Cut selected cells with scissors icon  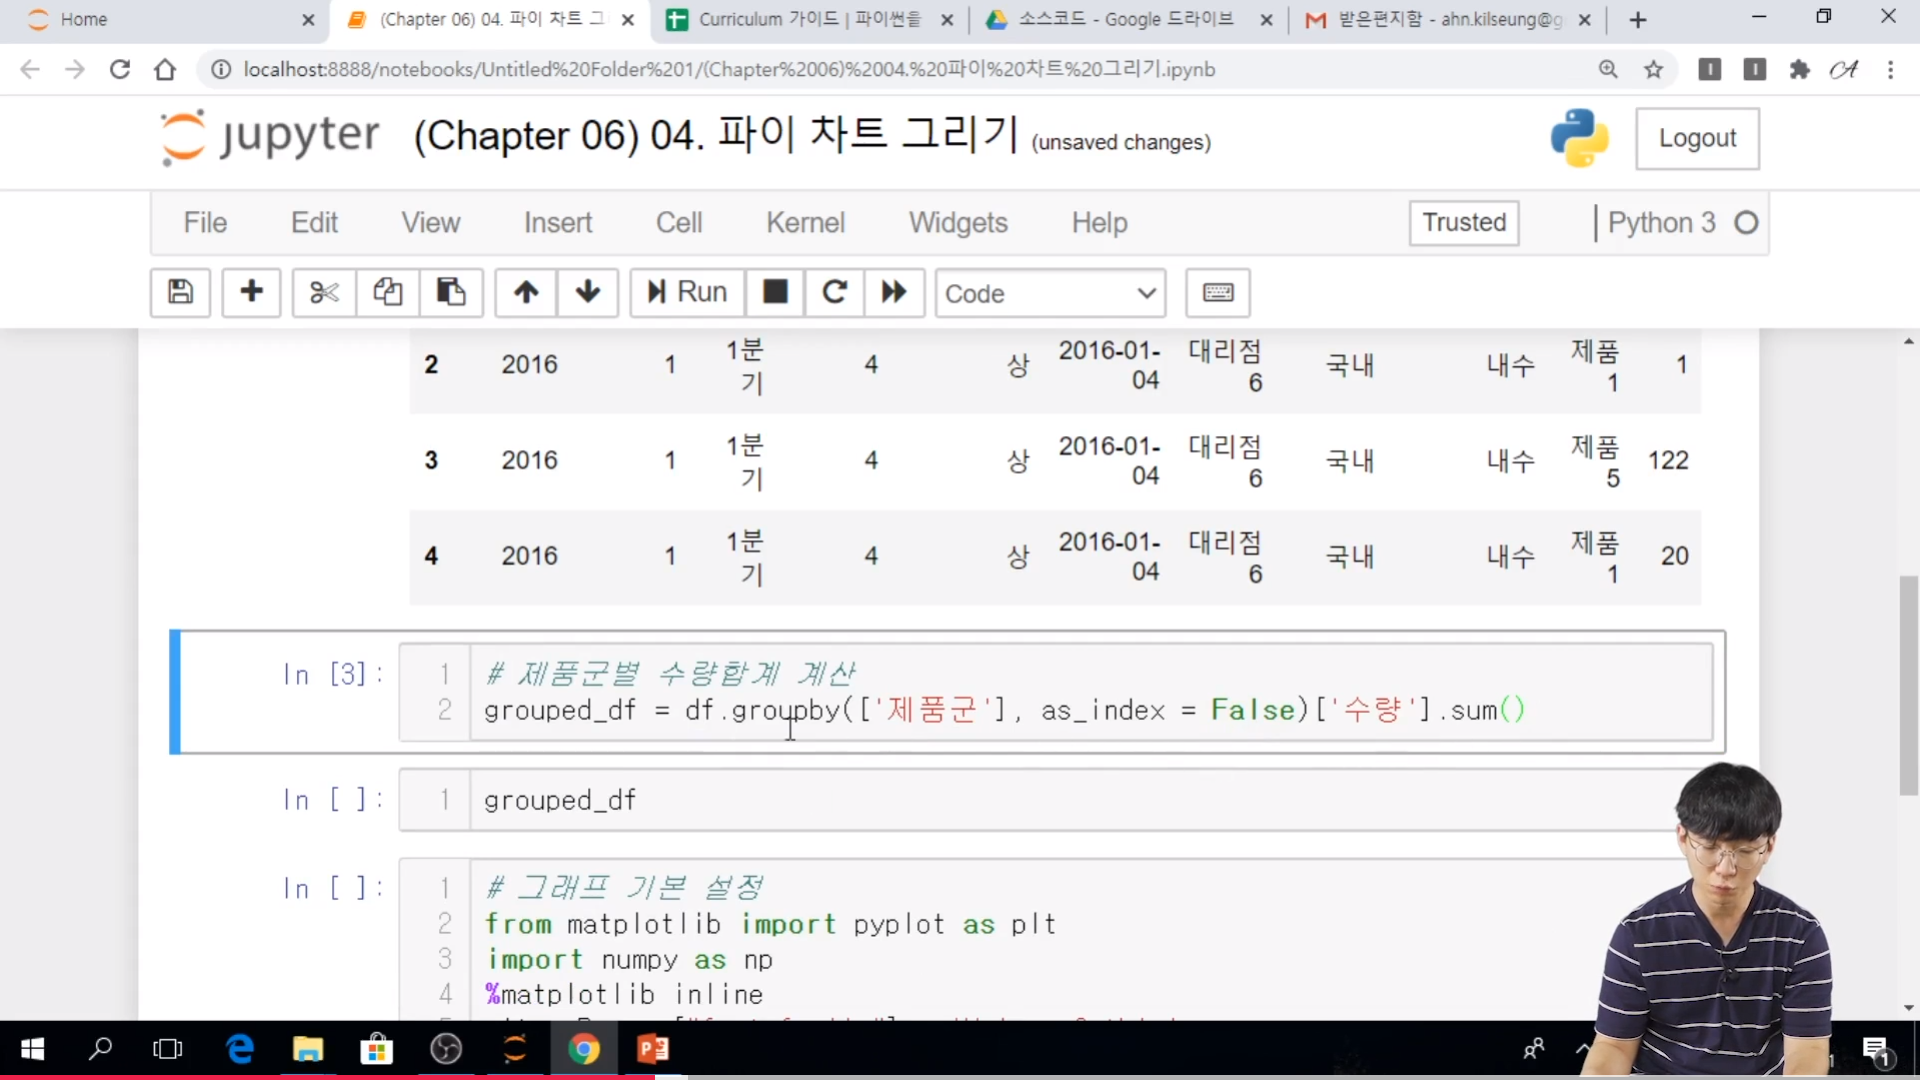tap(324, 292)
